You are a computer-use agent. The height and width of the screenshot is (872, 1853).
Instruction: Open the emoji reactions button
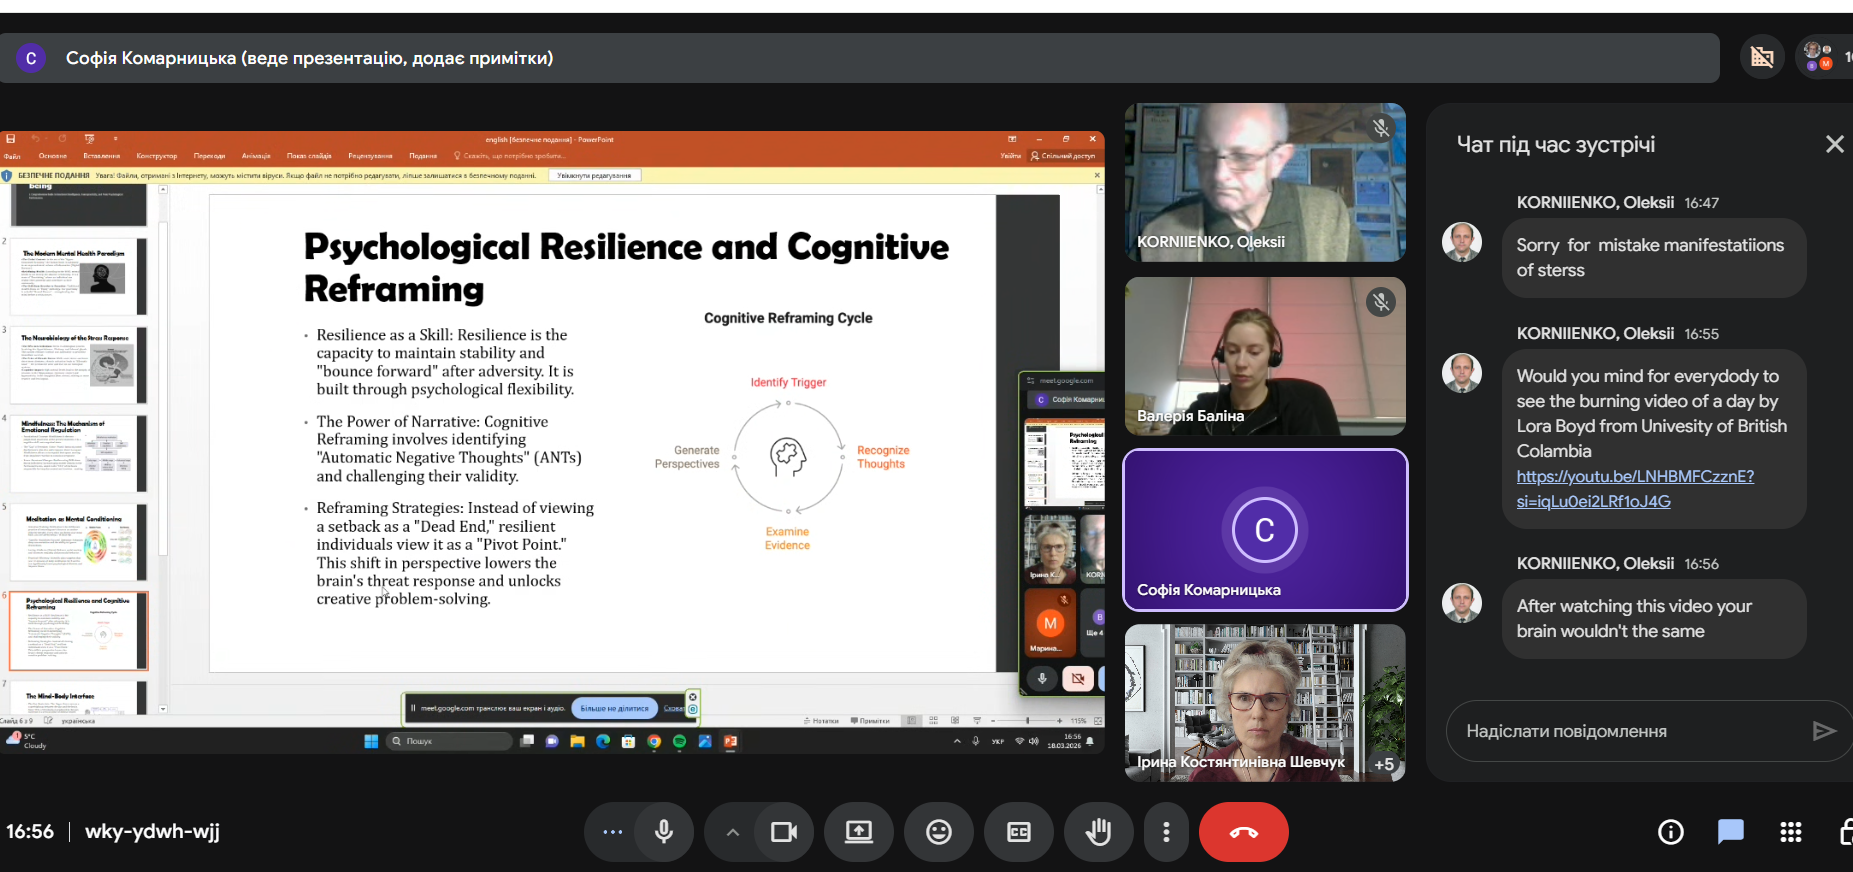[938, 832]
